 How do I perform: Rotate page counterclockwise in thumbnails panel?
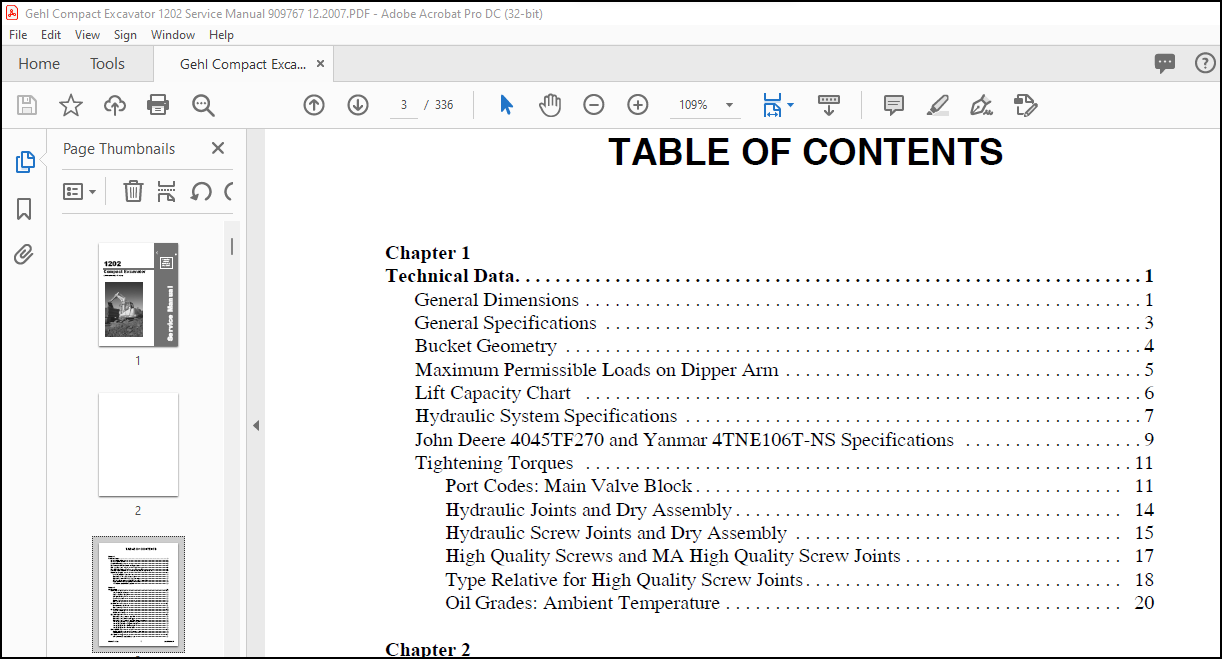201,191
